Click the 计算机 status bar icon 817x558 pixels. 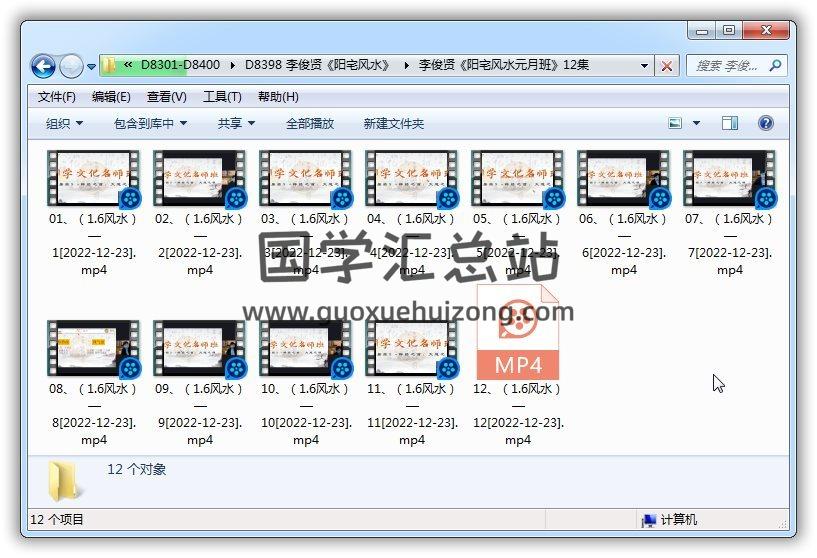click(649, 520)
